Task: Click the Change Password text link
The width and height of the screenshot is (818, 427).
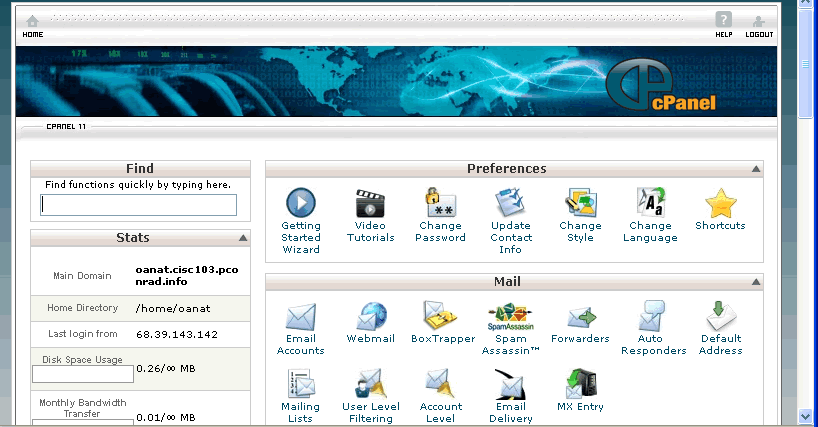Action: [440, 231]
